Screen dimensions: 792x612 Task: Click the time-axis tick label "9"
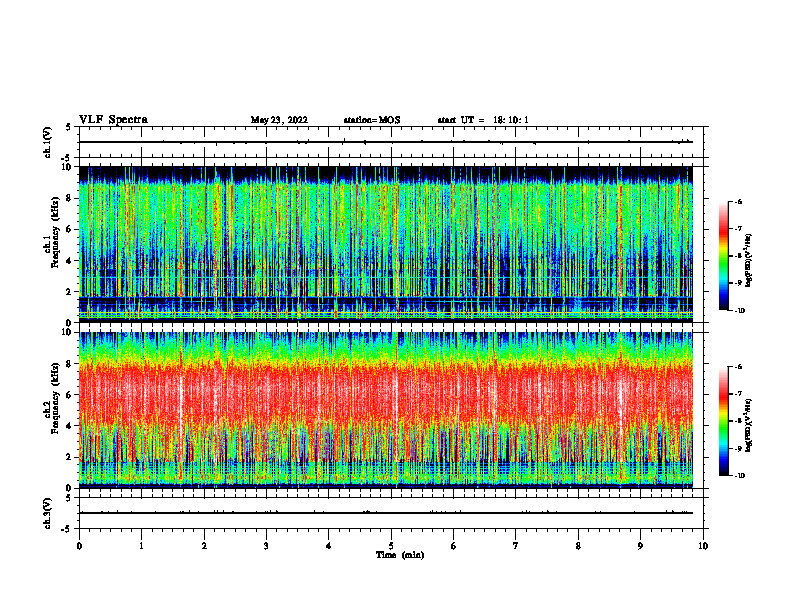point(640,546)
